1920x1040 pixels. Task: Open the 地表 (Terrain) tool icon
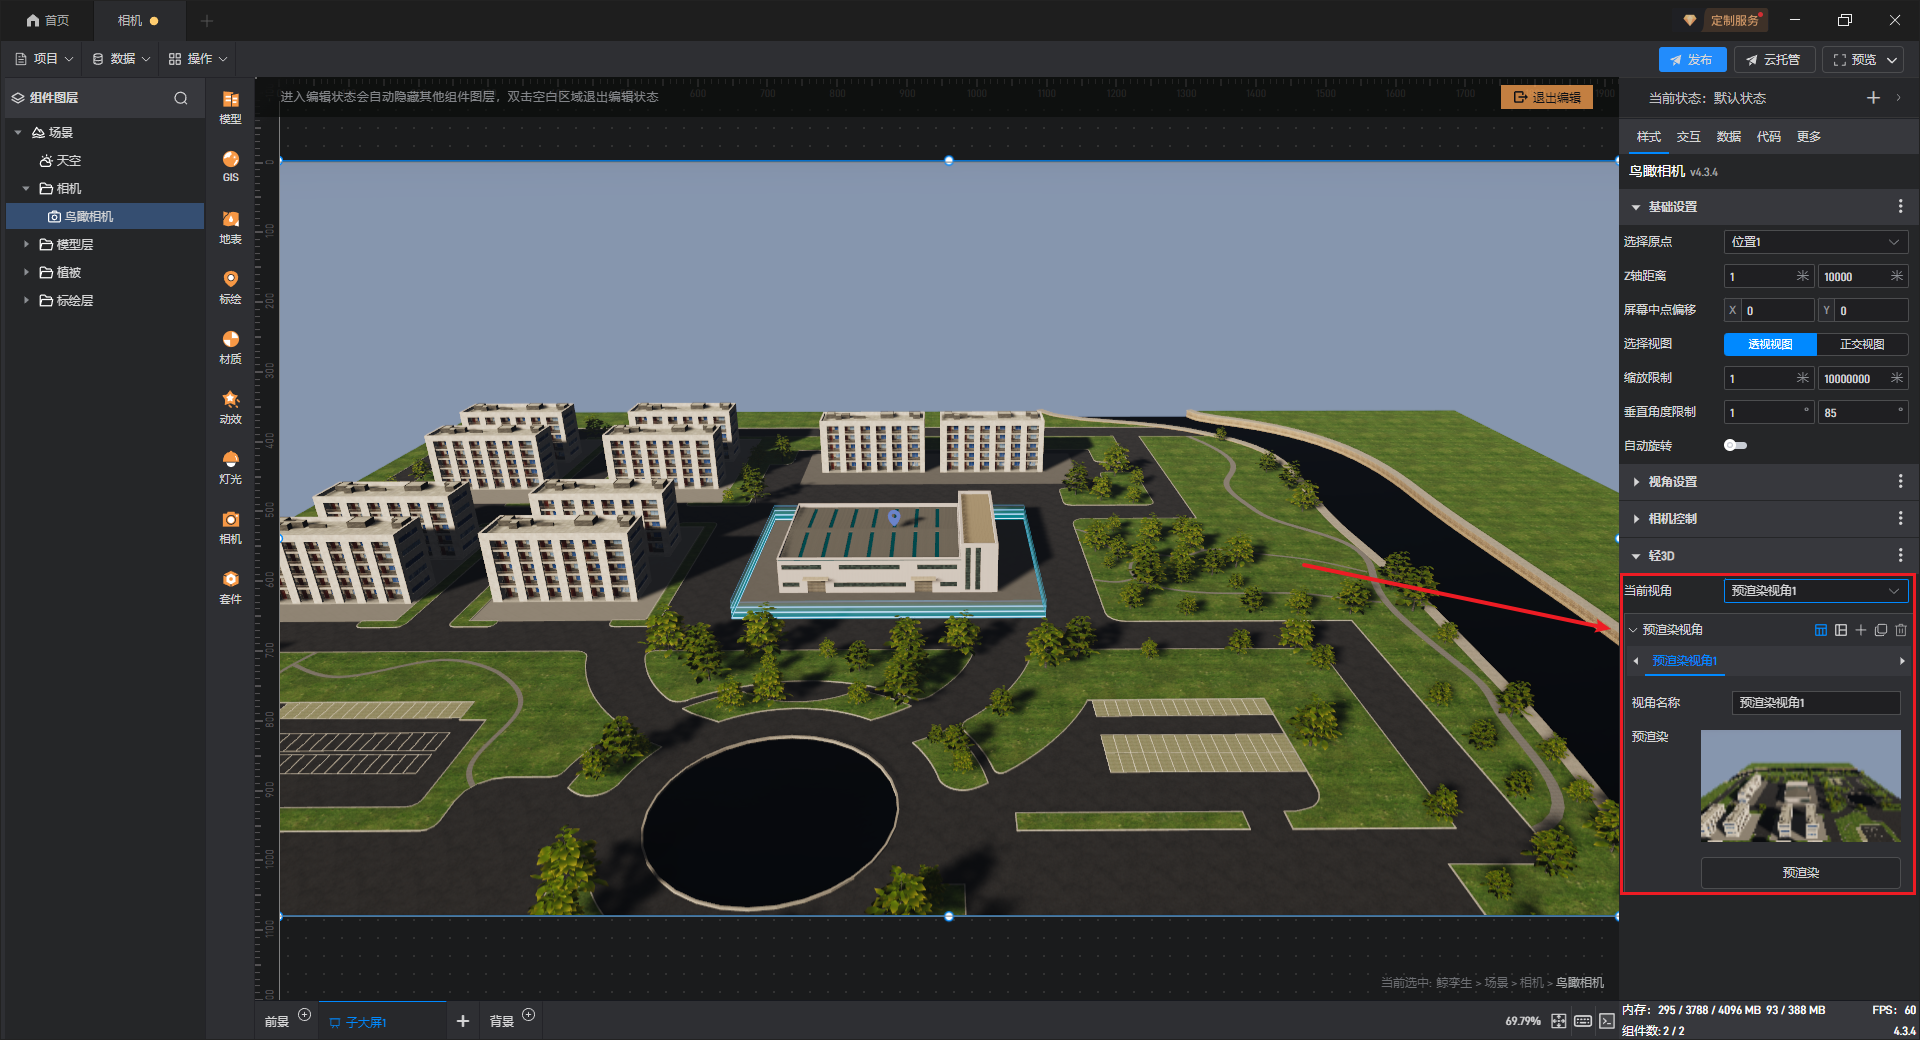(x=230, y=225)
